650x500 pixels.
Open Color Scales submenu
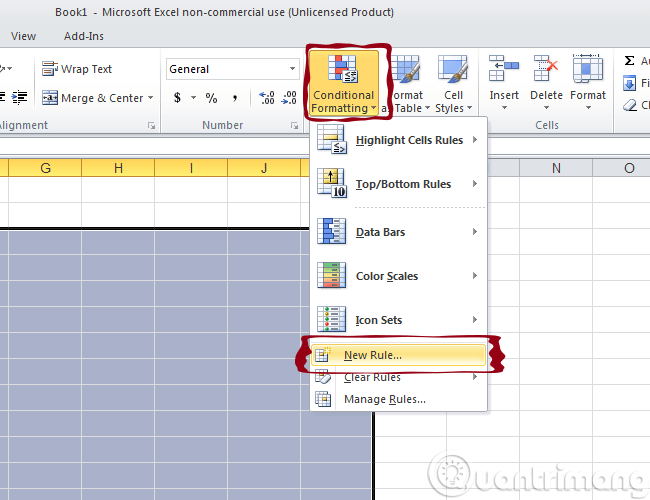tap(398, 276)
